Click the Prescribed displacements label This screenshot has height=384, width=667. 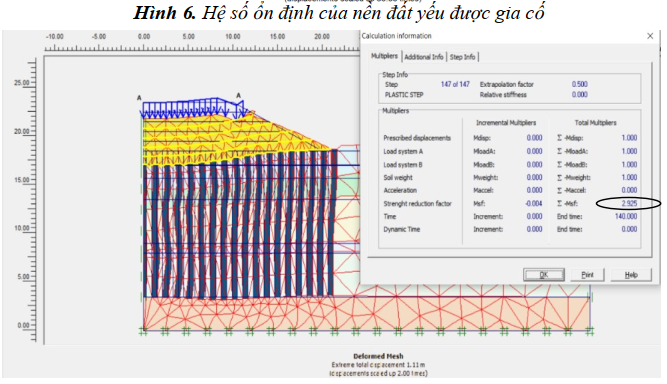[x=417, y=138]
